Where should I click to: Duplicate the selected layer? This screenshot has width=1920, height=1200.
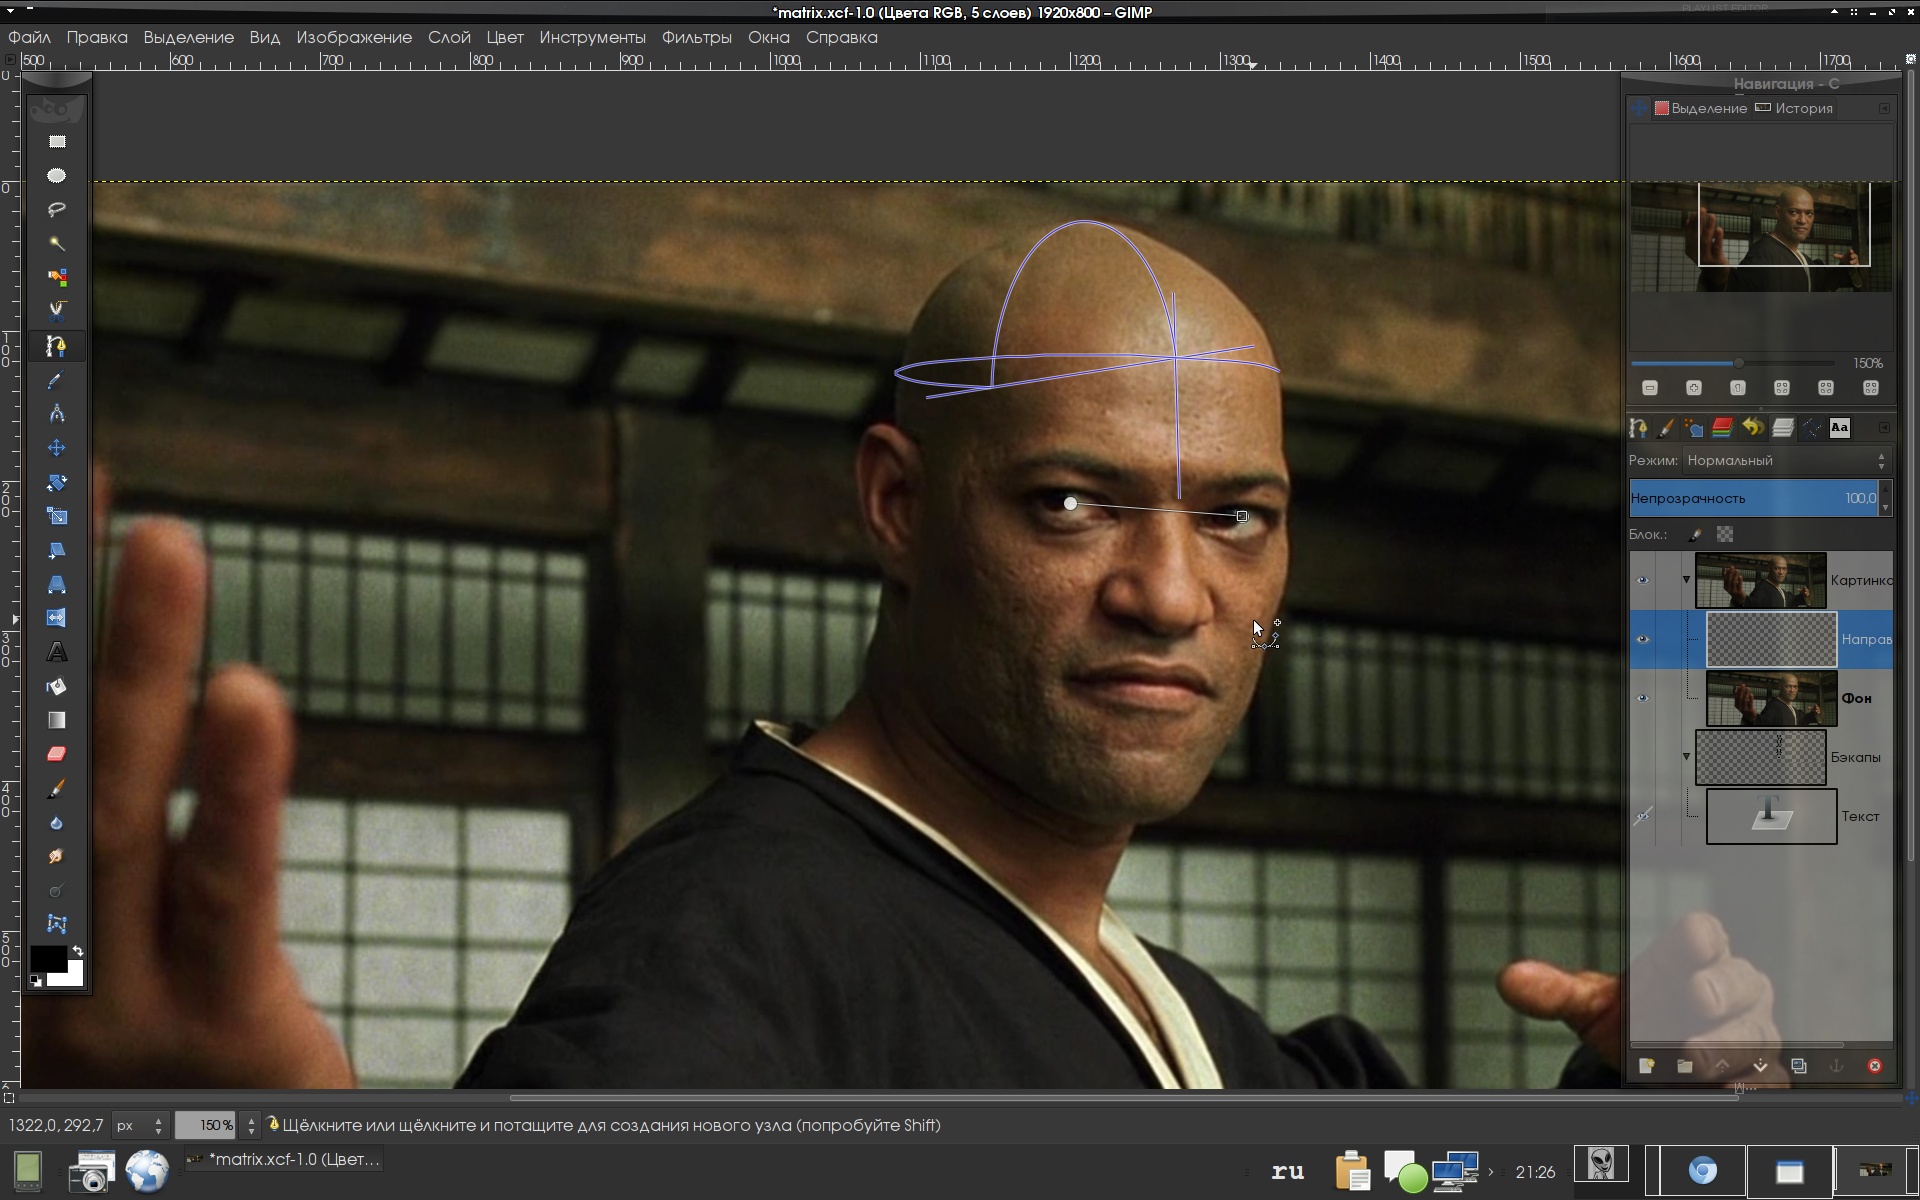click(x=1799, y=1066)
